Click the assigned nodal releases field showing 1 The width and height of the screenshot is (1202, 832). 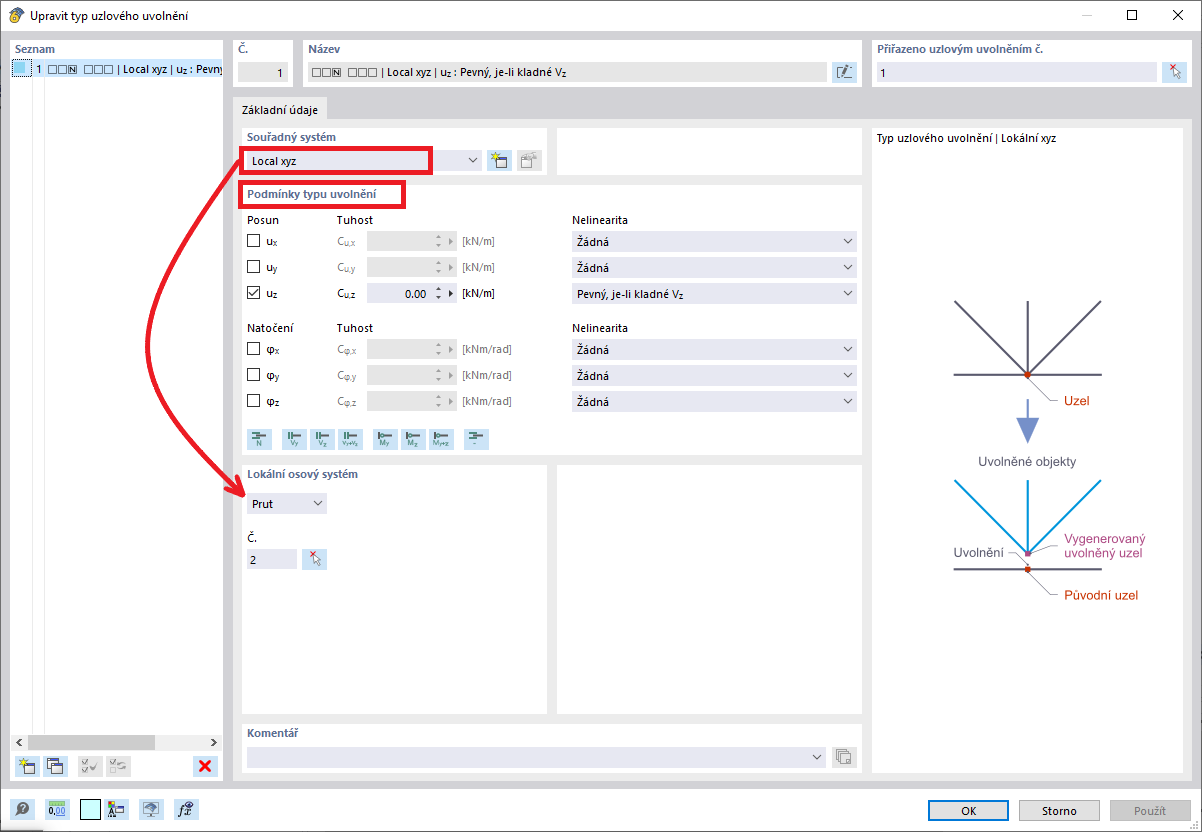click(x=1017, y=72)
